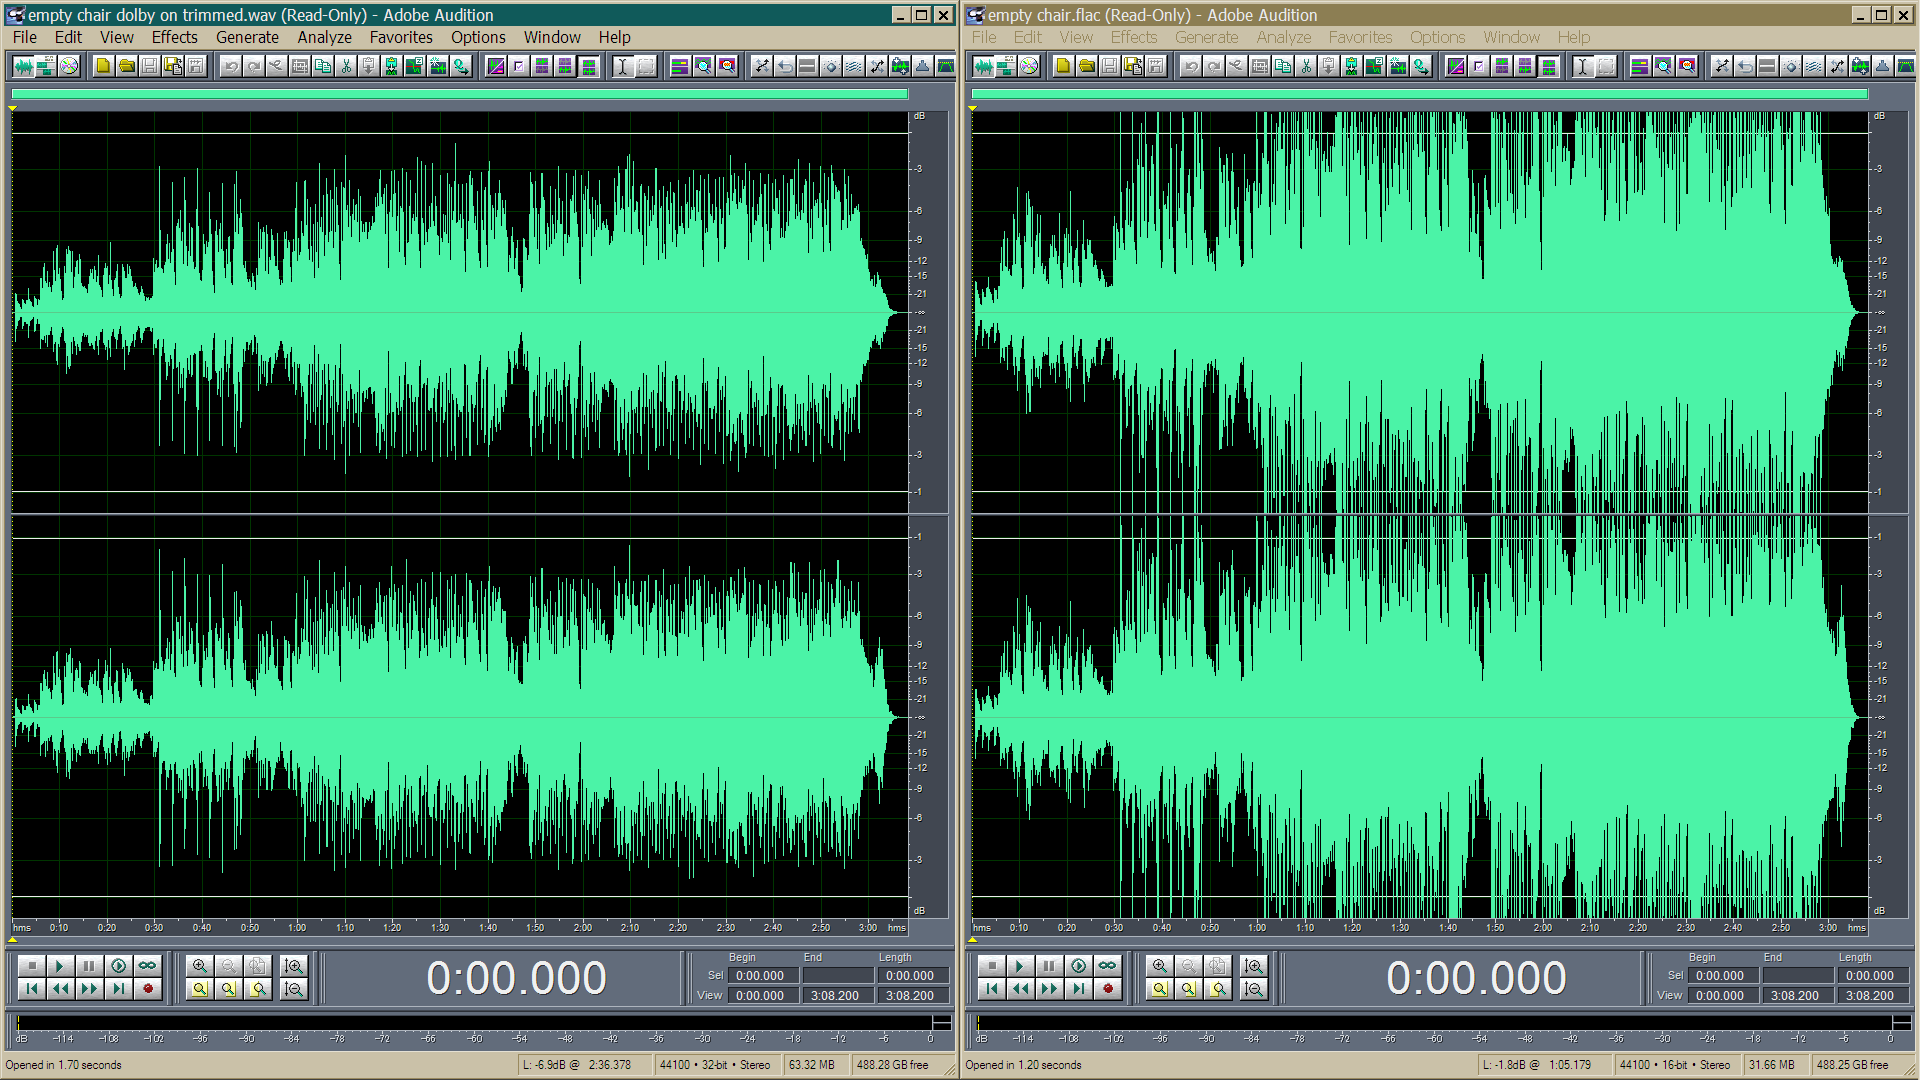Click Stop button in left window transport

(x=32, y=965)
